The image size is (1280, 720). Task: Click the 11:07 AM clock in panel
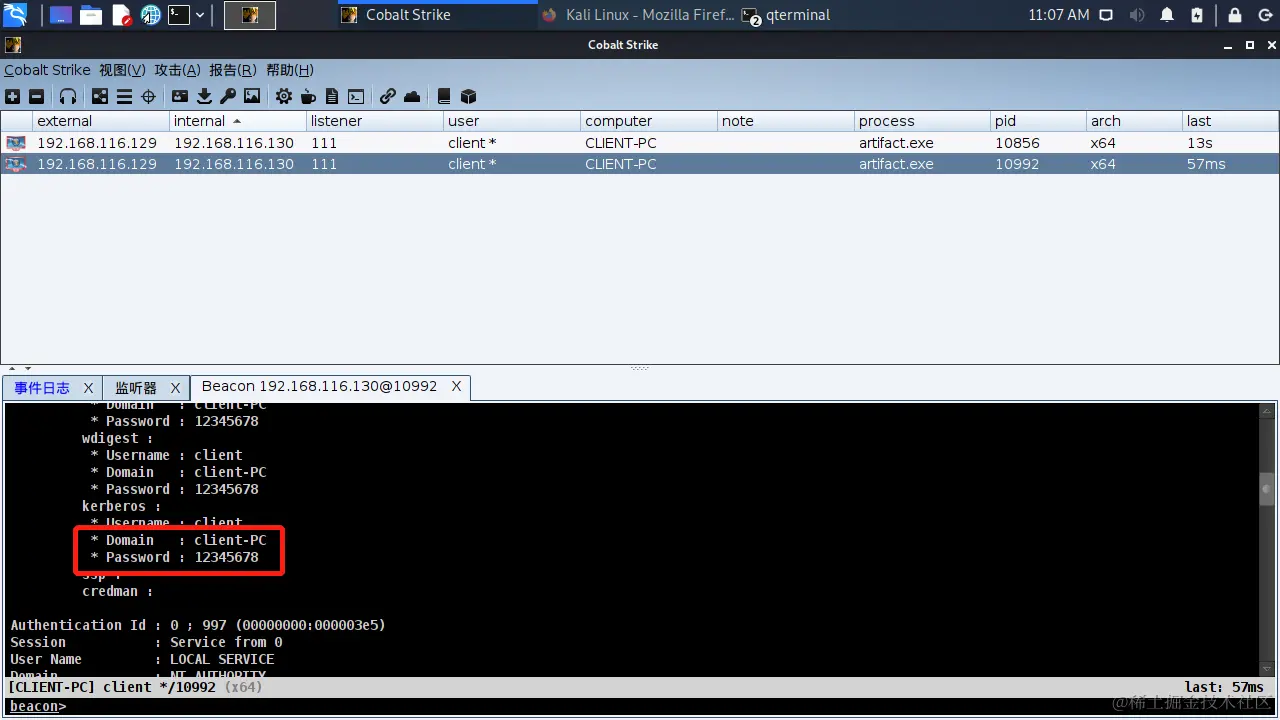pos(1059,15)
